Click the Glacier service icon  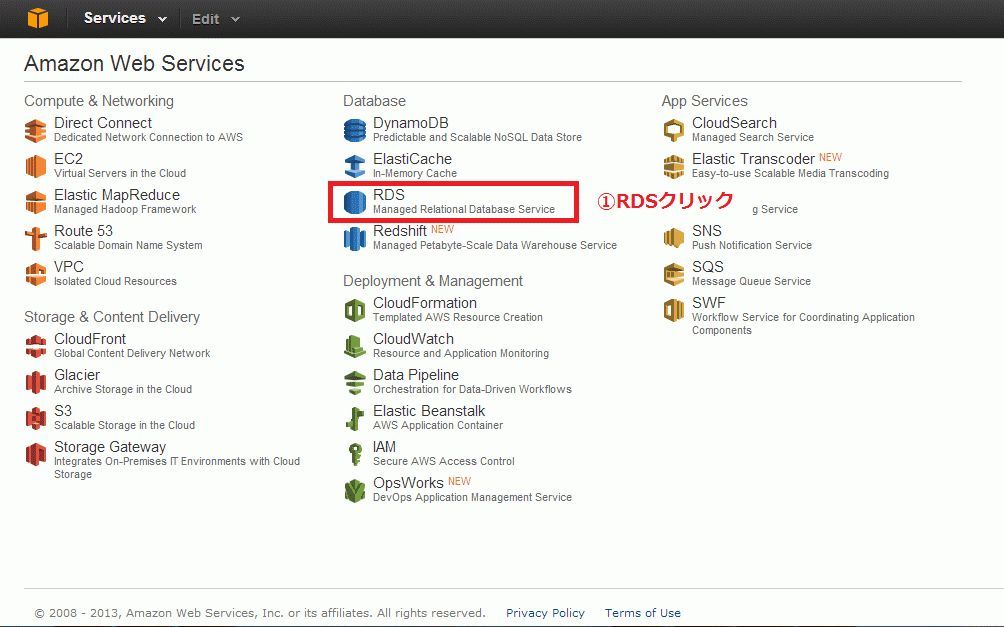(36, 382)
